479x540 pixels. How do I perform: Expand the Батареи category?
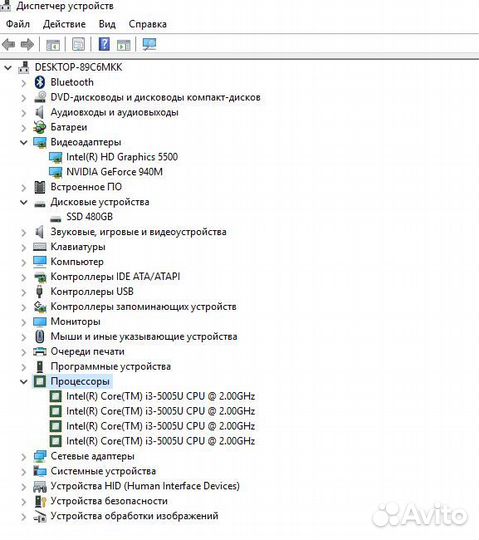point(23,128)
